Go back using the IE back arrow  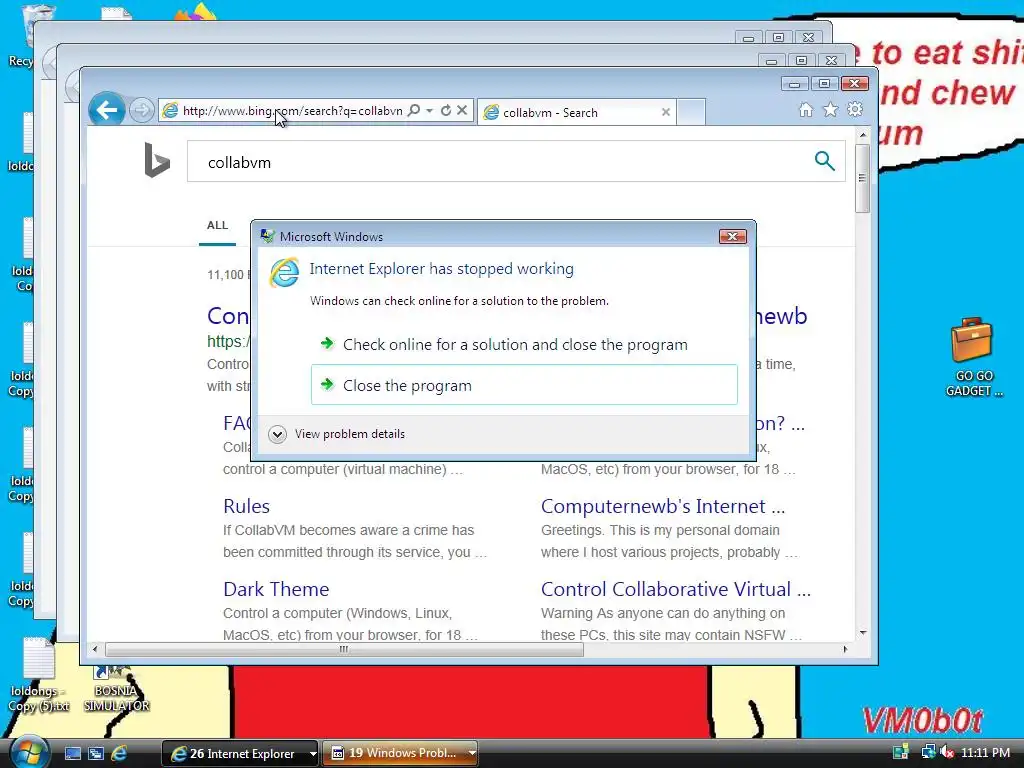tap(106, 110)
